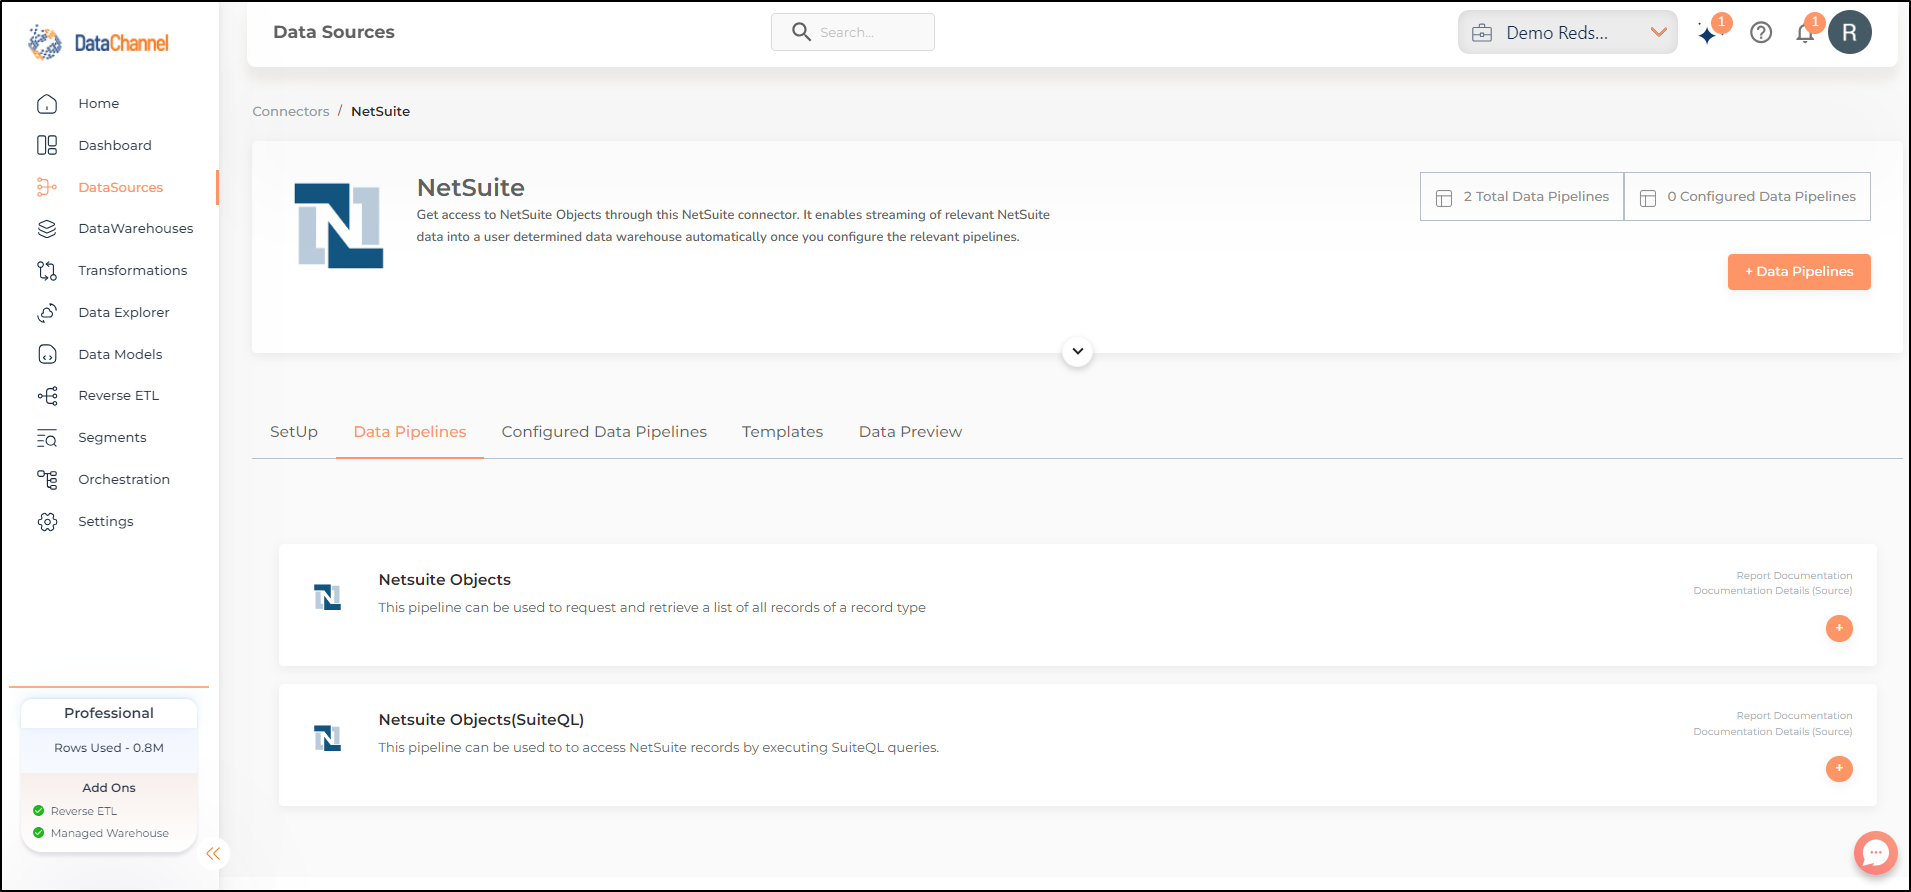Select the Data Pipelines tab
The width and height of the screenshot is (1911, 892).
(x=410, y=432)
